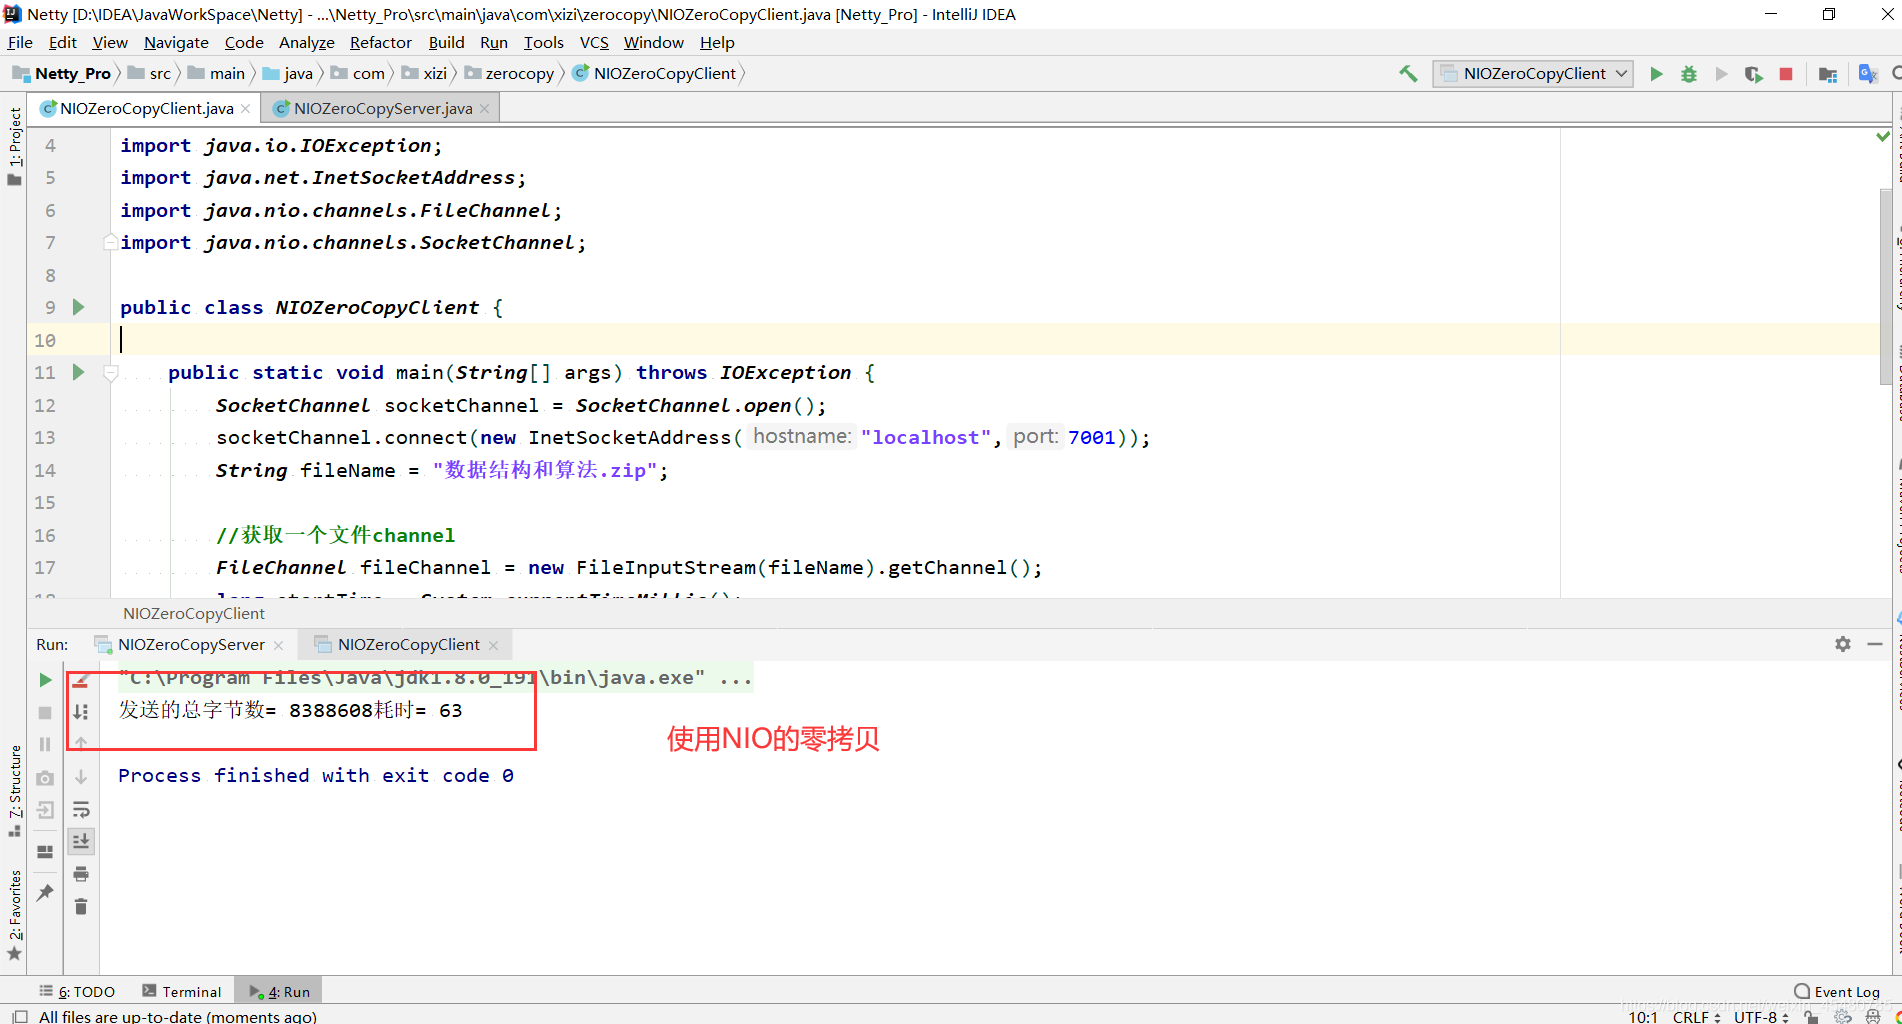Click the tool window quick-access icon in the status bar
1902x1024 pixels.
(19, 1016)
